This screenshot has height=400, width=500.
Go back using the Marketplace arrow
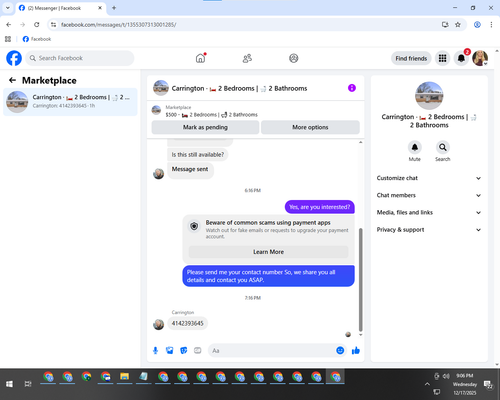[12, 80]
